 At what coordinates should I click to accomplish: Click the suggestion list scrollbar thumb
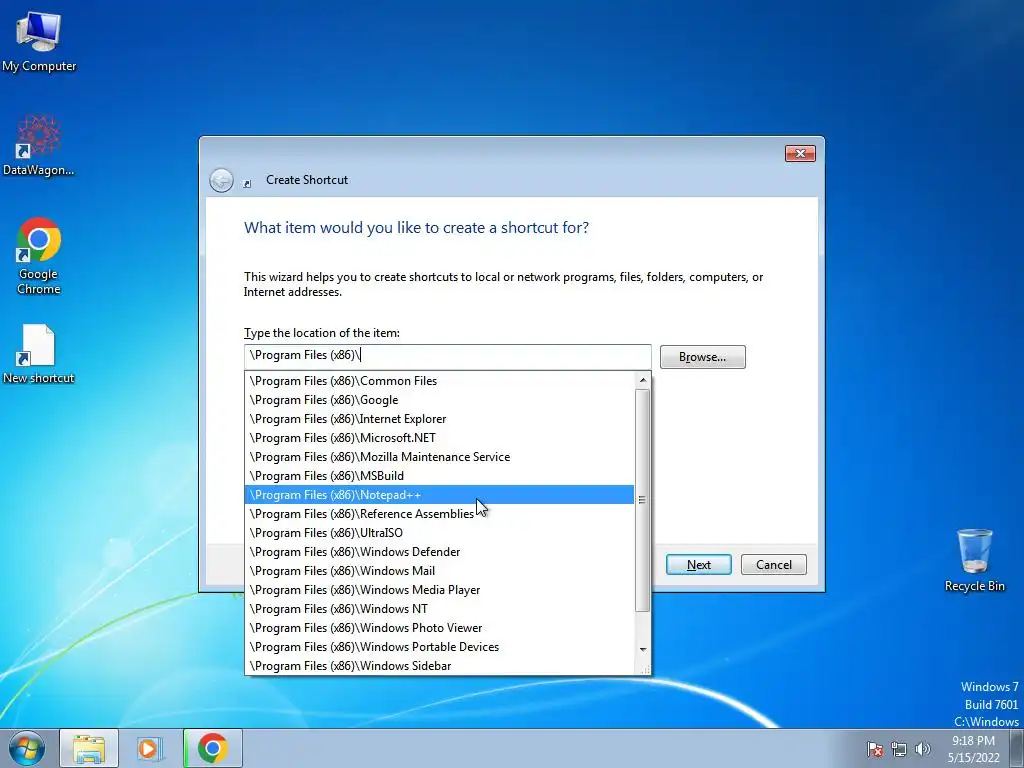643,500
